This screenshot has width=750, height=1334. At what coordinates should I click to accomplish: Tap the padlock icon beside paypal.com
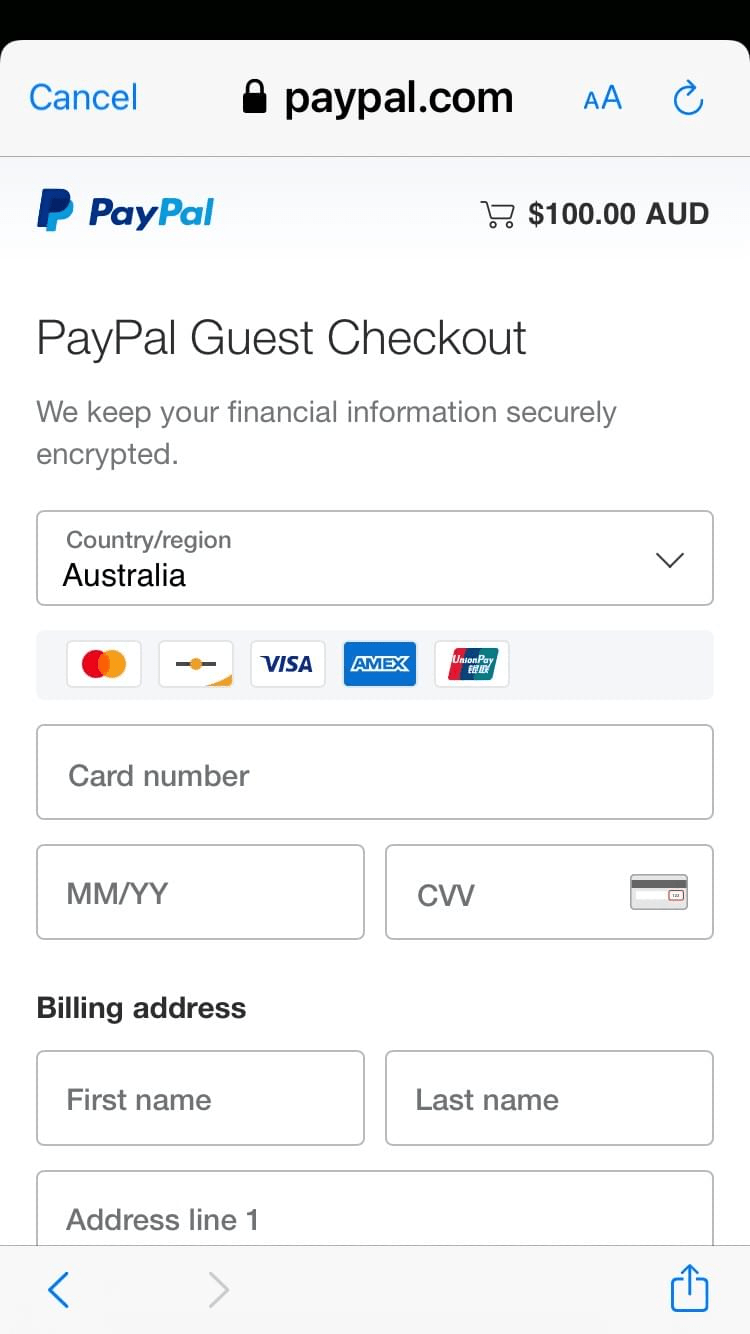point(255,97)
